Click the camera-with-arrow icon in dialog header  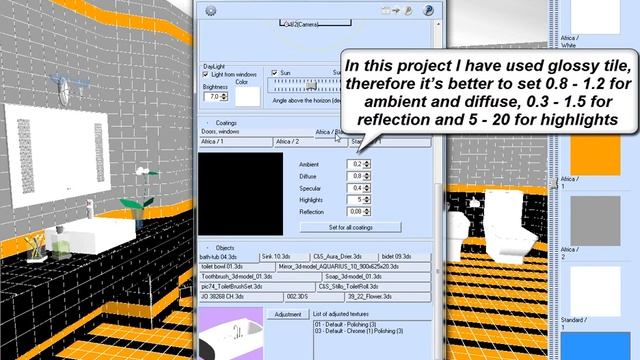(390, 11)
